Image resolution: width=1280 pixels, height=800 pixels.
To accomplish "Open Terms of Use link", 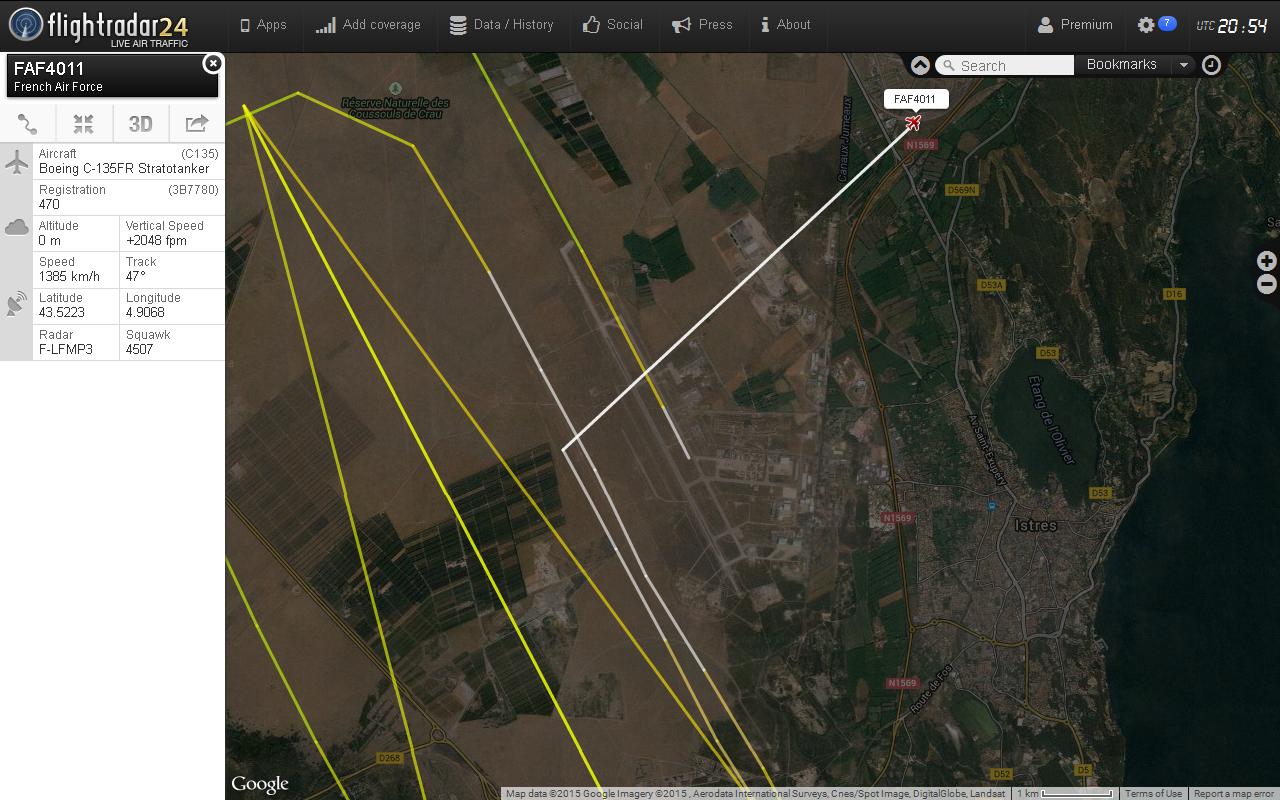I will coord(1153,794).
